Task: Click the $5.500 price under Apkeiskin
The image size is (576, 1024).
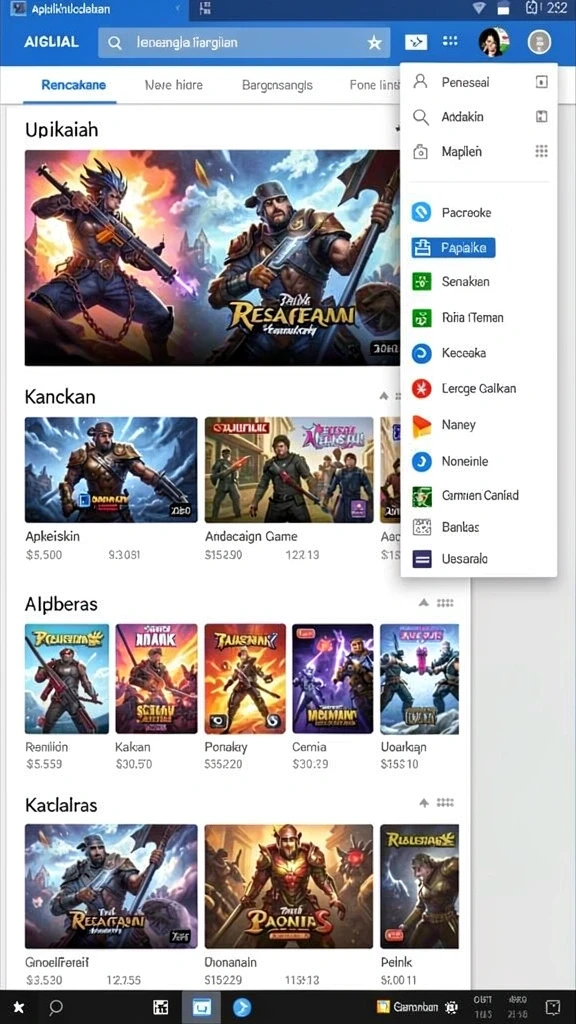Action: click(44, 555)
